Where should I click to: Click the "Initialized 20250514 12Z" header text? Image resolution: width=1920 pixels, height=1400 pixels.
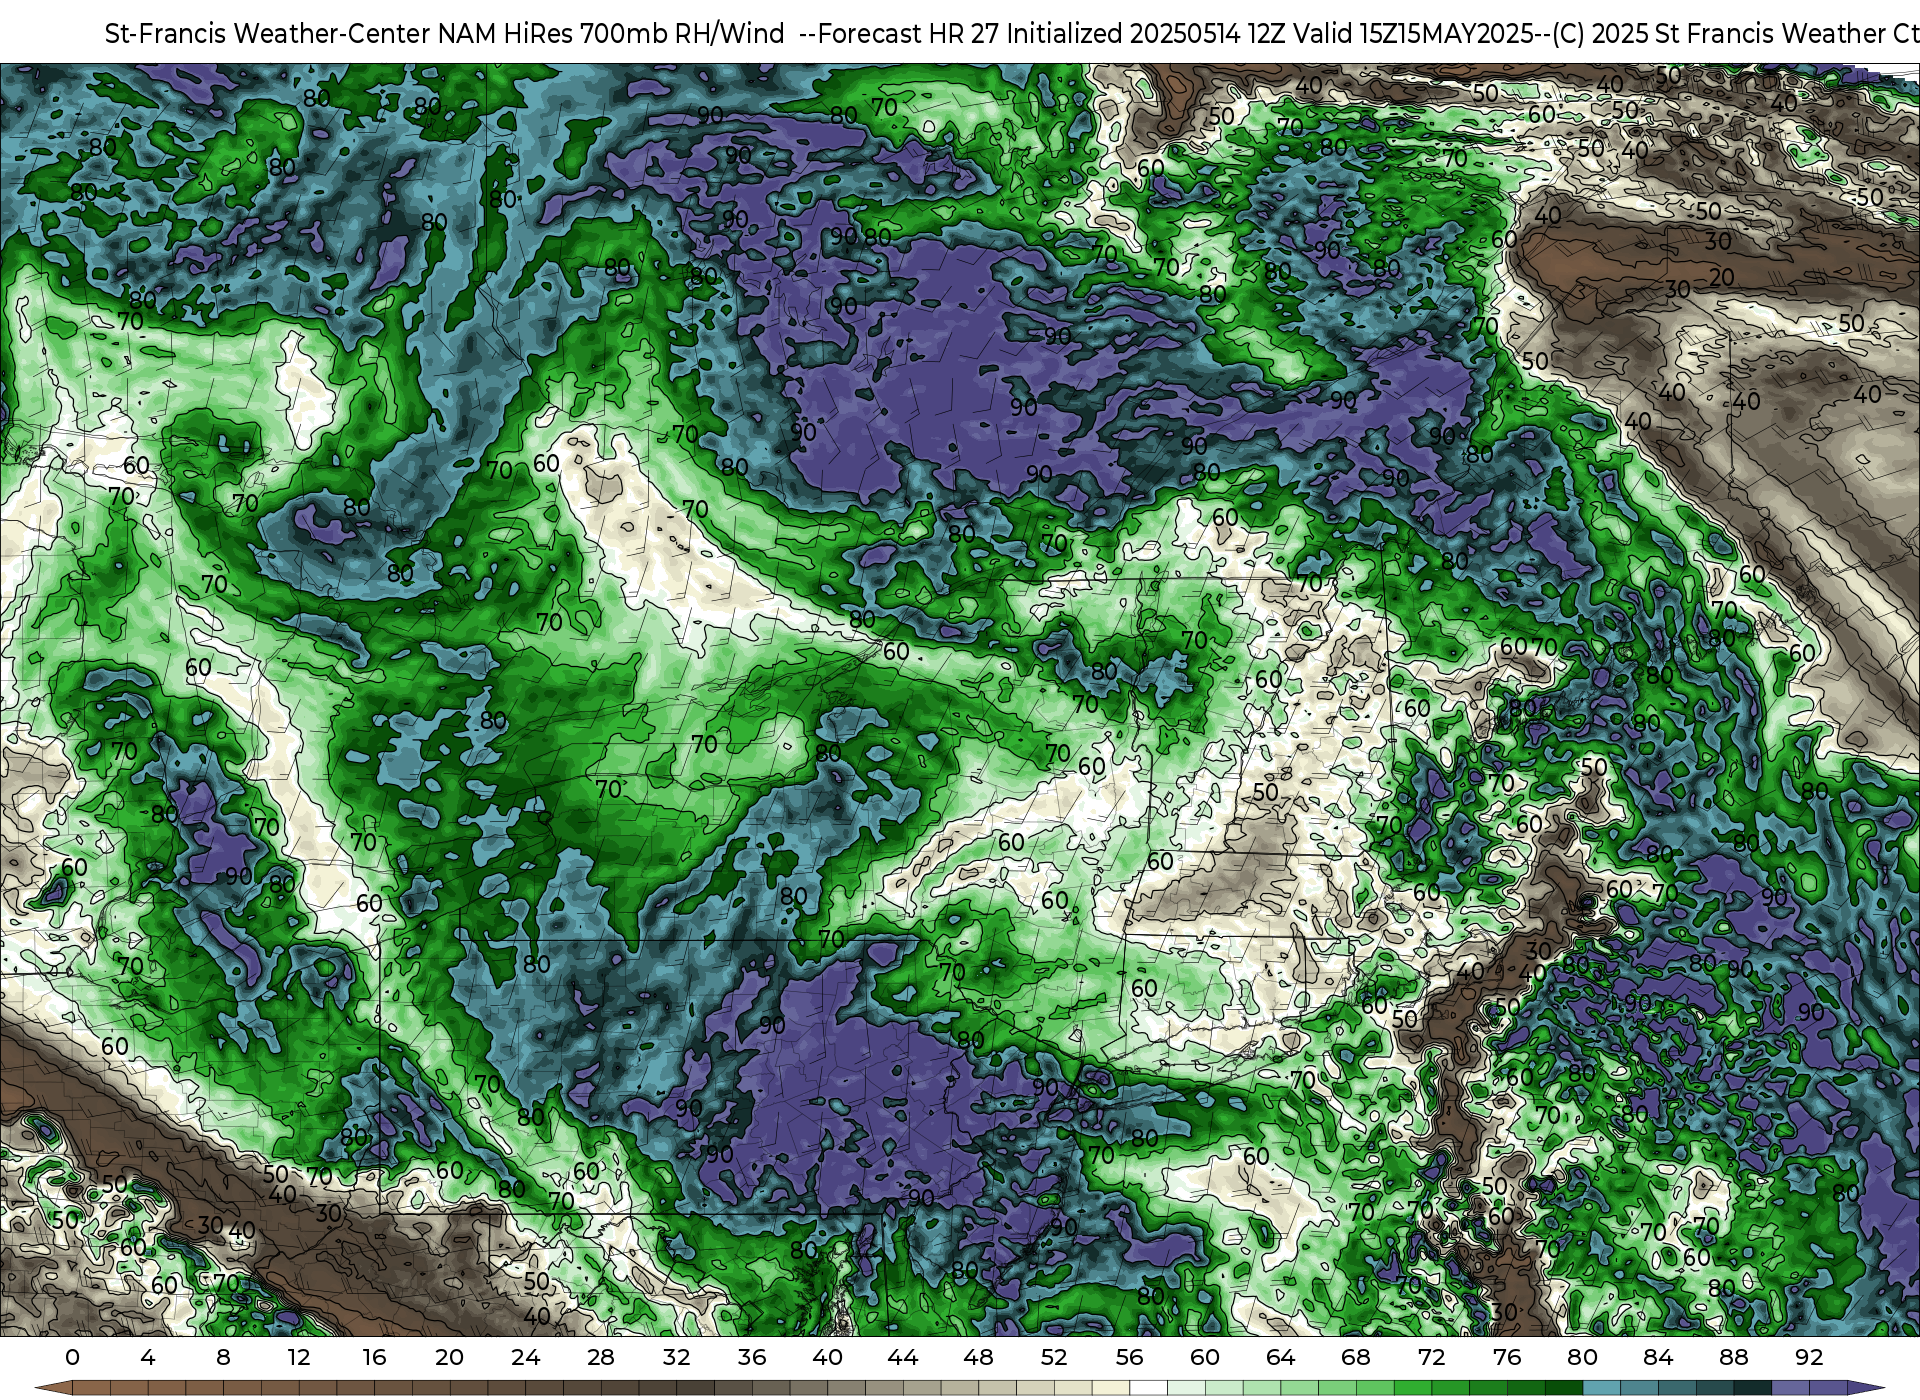1145,34
